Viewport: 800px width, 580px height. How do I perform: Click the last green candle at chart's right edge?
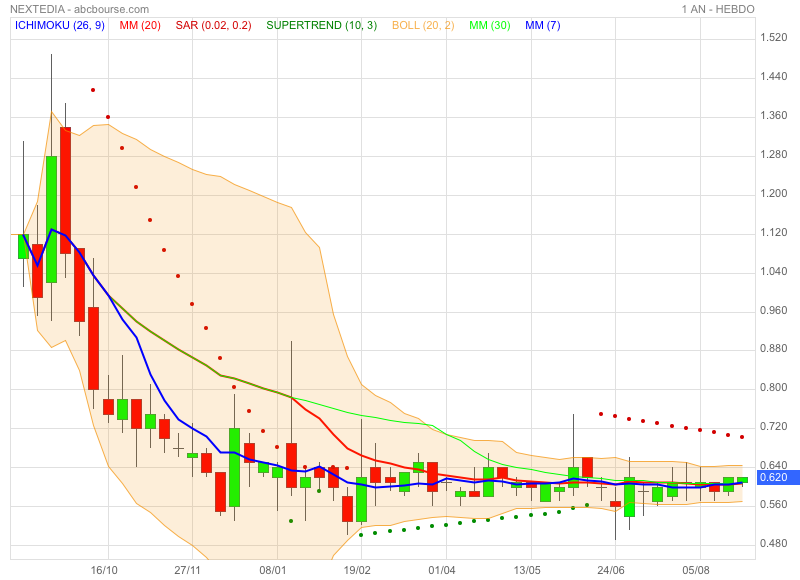pos(742,480)
